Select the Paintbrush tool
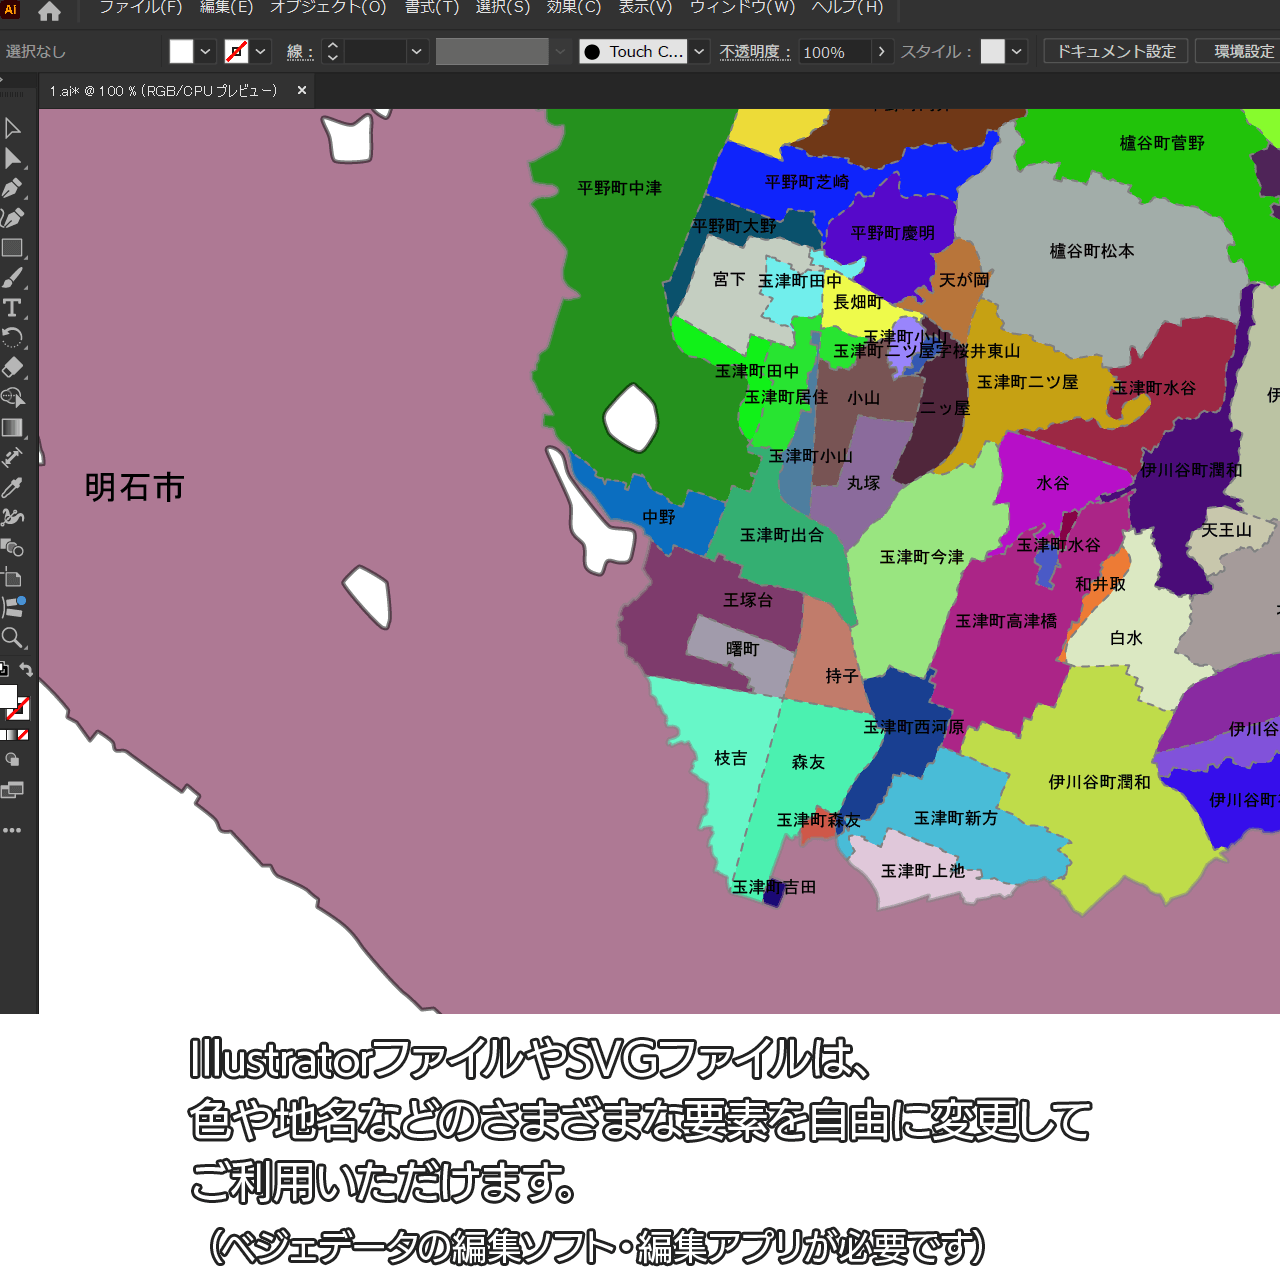 (12, 278)
